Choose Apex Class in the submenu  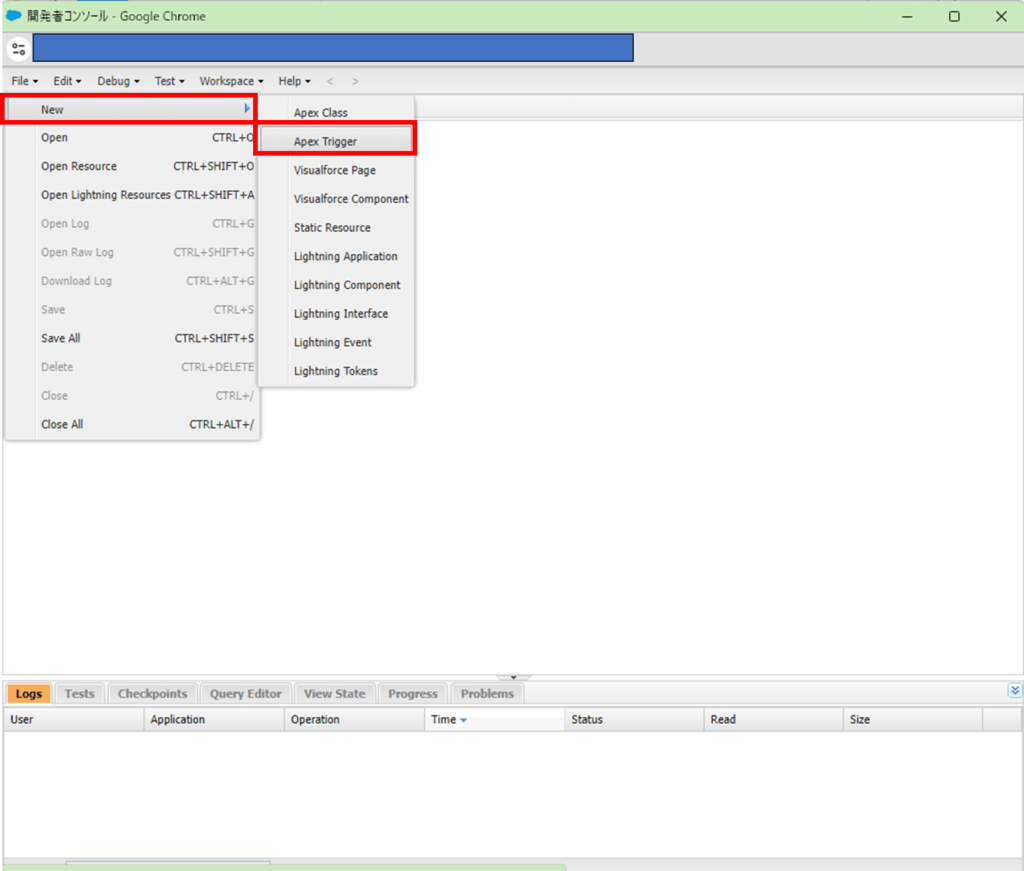(321, 113)
